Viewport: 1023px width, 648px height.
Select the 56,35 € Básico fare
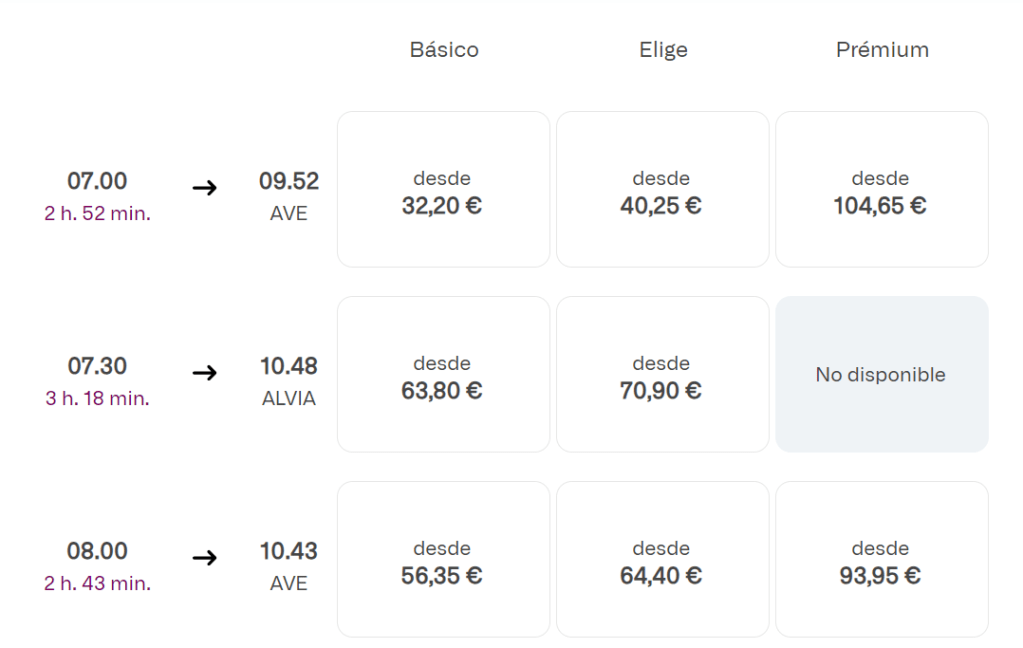(x=443, y=560)
